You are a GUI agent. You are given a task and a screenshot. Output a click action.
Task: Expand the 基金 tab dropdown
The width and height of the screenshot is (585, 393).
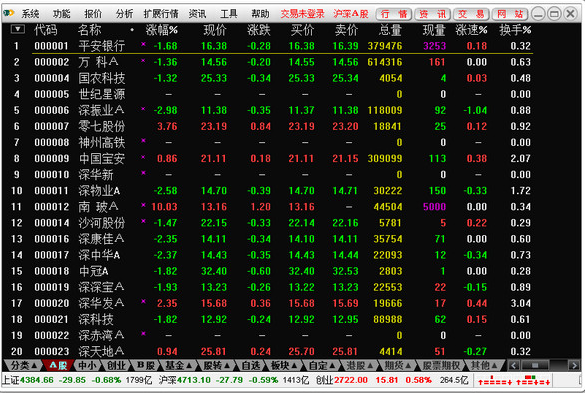178,365
